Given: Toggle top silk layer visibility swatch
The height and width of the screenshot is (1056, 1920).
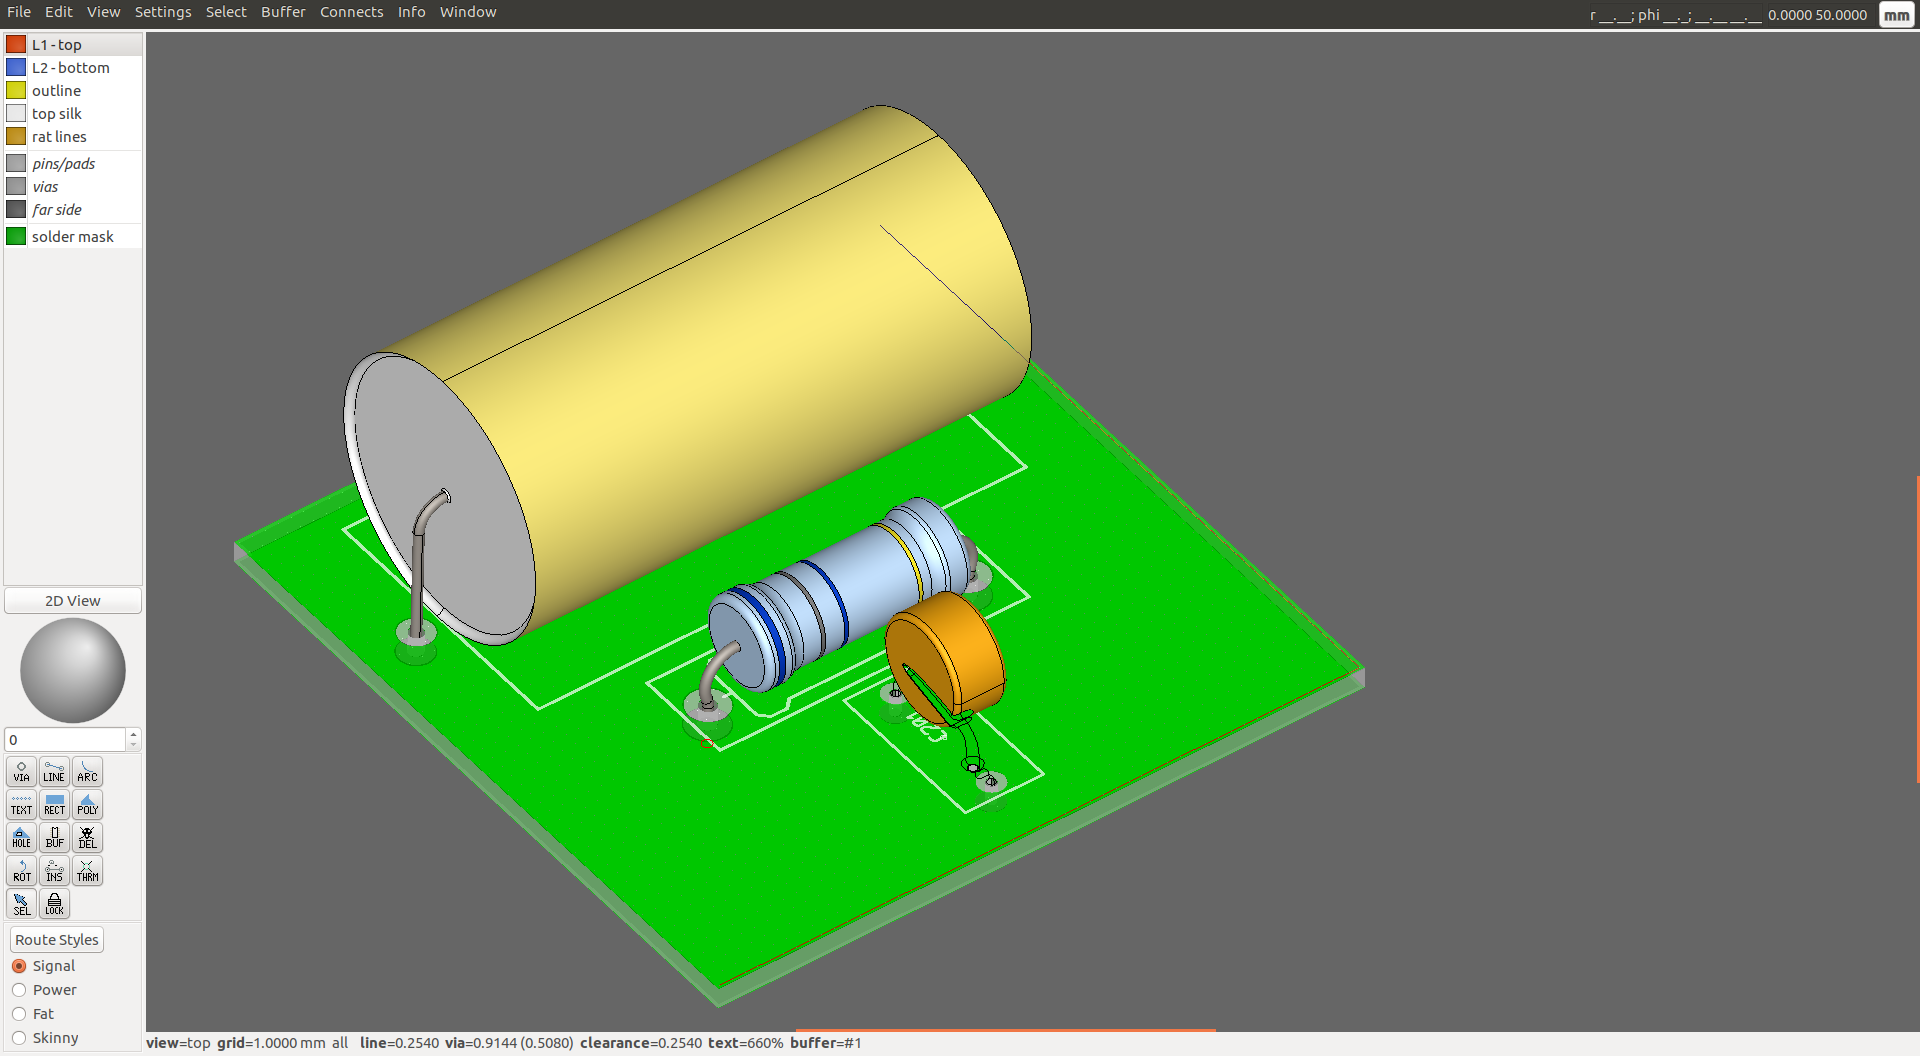Looking at the screenshot, I should pyautogui.click(x=16, y=113).
